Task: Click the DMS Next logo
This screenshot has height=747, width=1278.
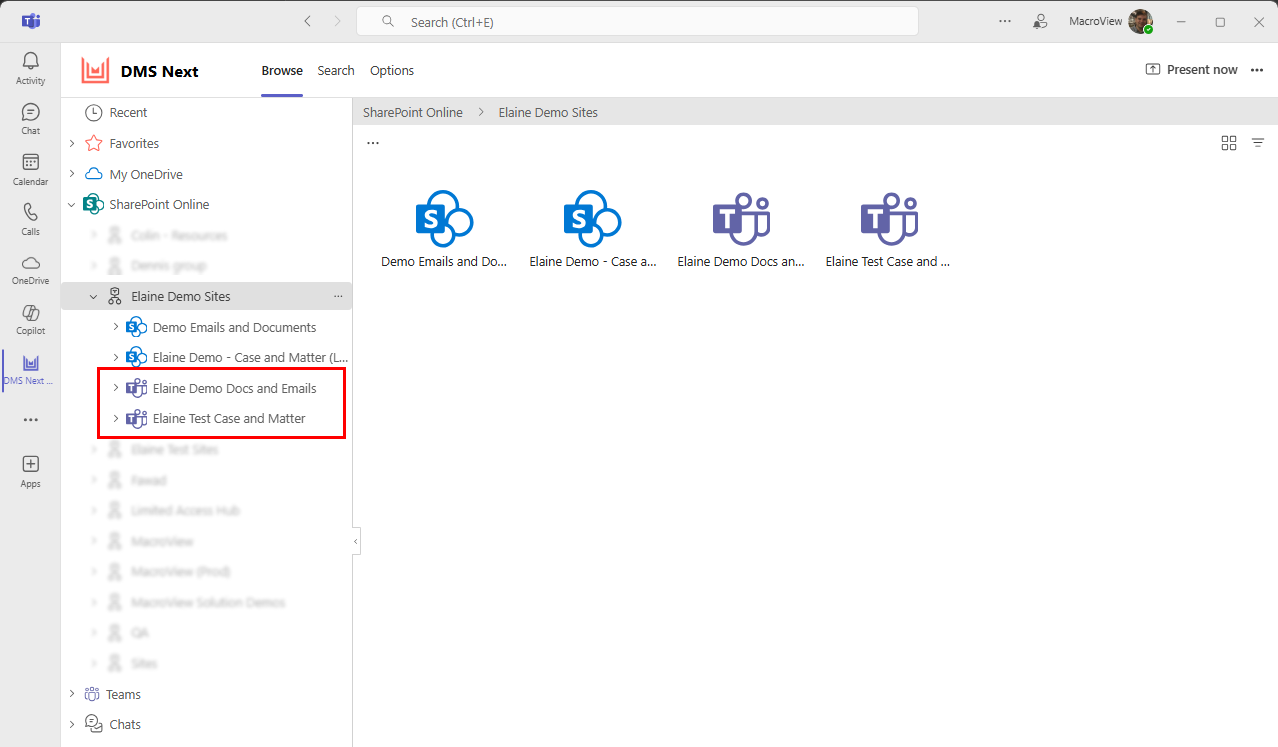Action: (95, 71)
